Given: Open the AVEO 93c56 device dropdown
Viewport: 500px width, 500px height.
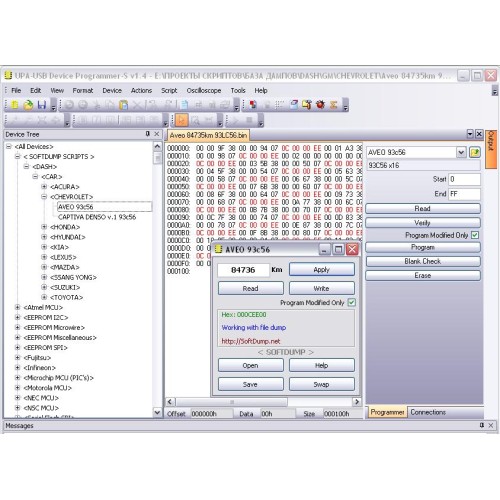Looking at the screenshot, I should click(x=461, y=152).
